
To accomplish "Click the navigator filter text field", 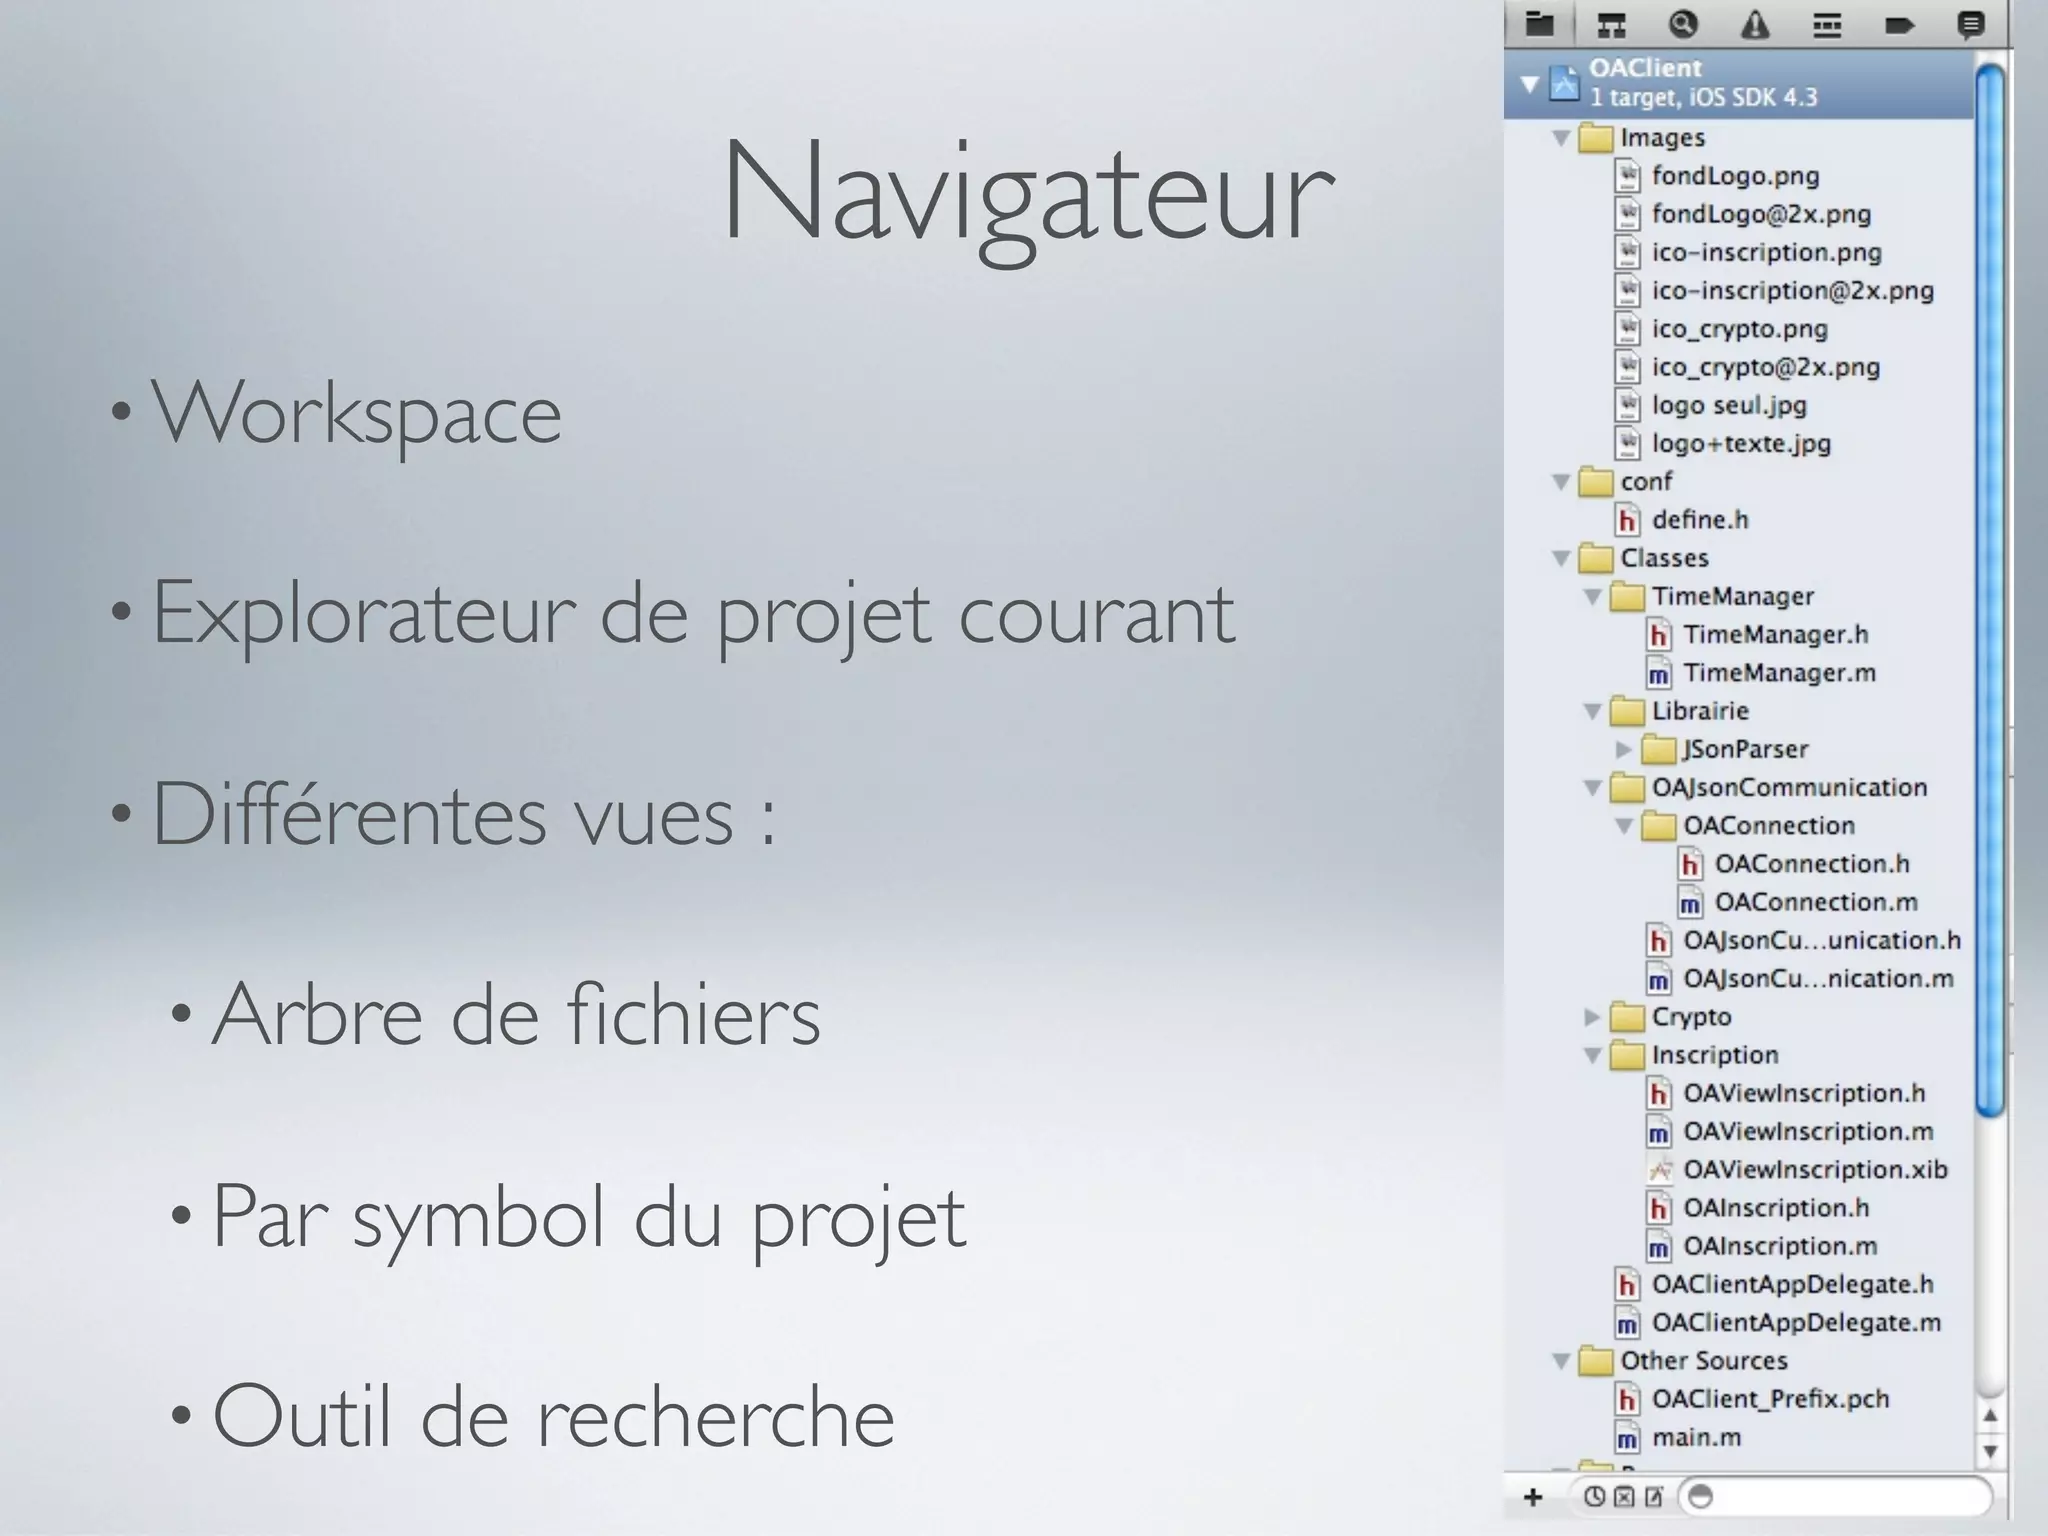I will 1836,1497.
